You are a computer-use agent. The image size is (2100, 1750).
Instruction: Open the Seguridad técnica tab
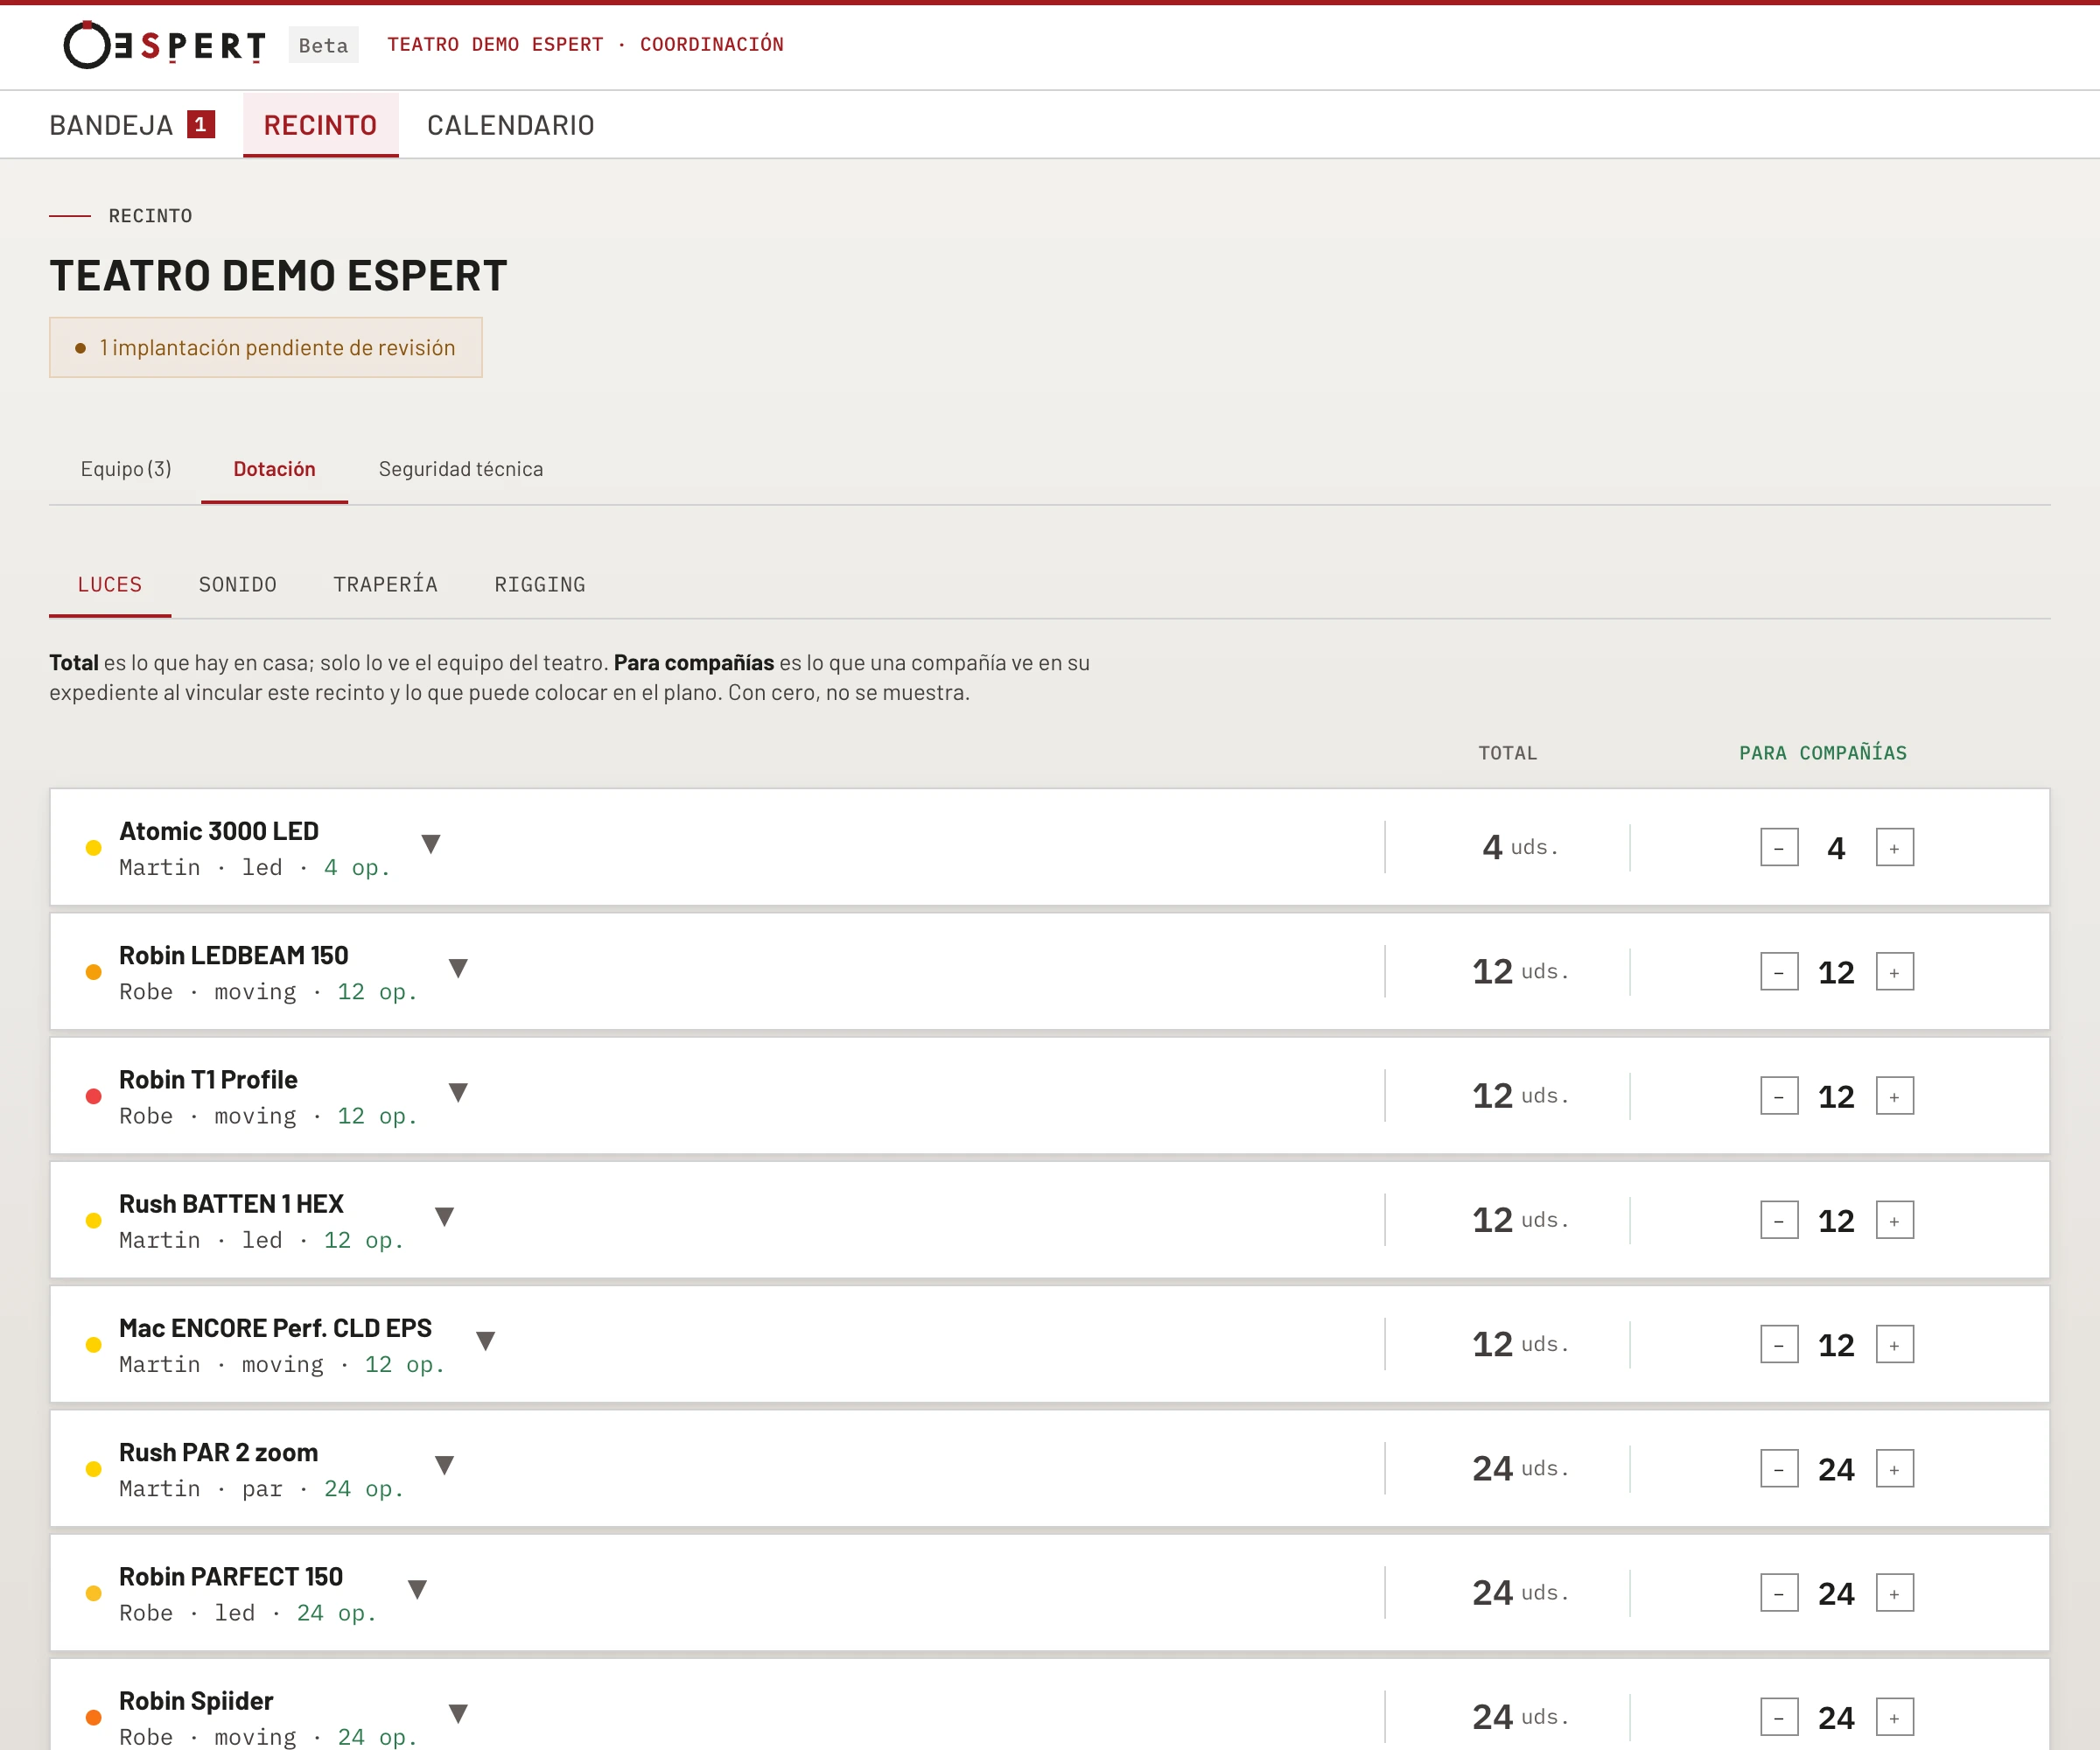click(461, 469)
